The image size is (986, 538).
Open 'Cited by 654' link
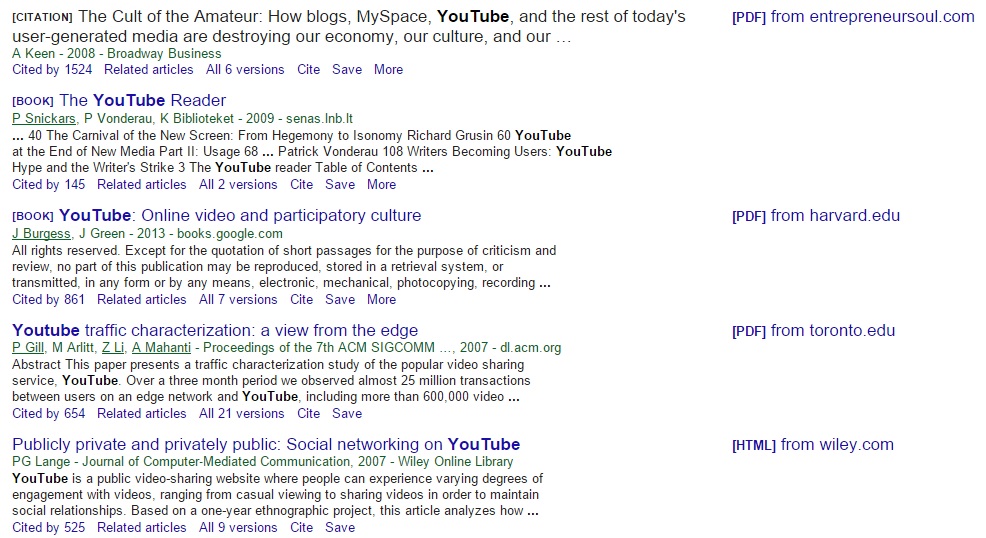pyautogui.click(x=48, y=414)
